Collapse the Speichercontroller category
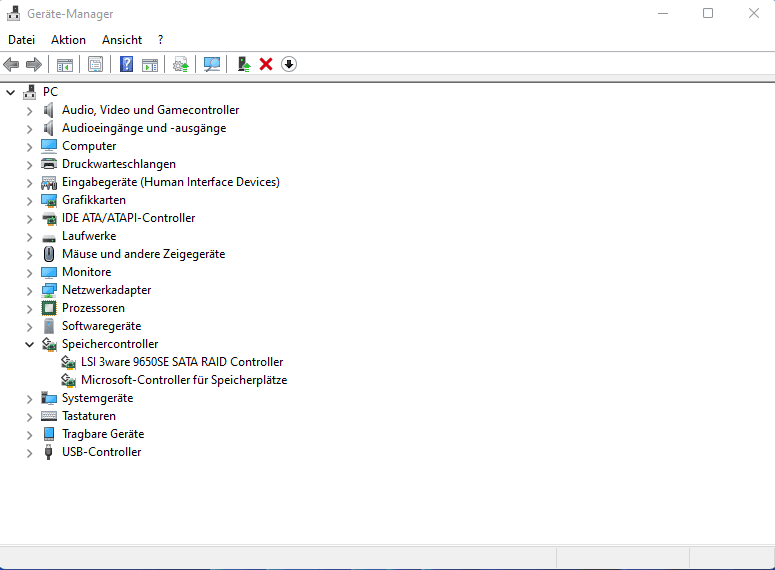775x570 pixels. coord(29,344)
